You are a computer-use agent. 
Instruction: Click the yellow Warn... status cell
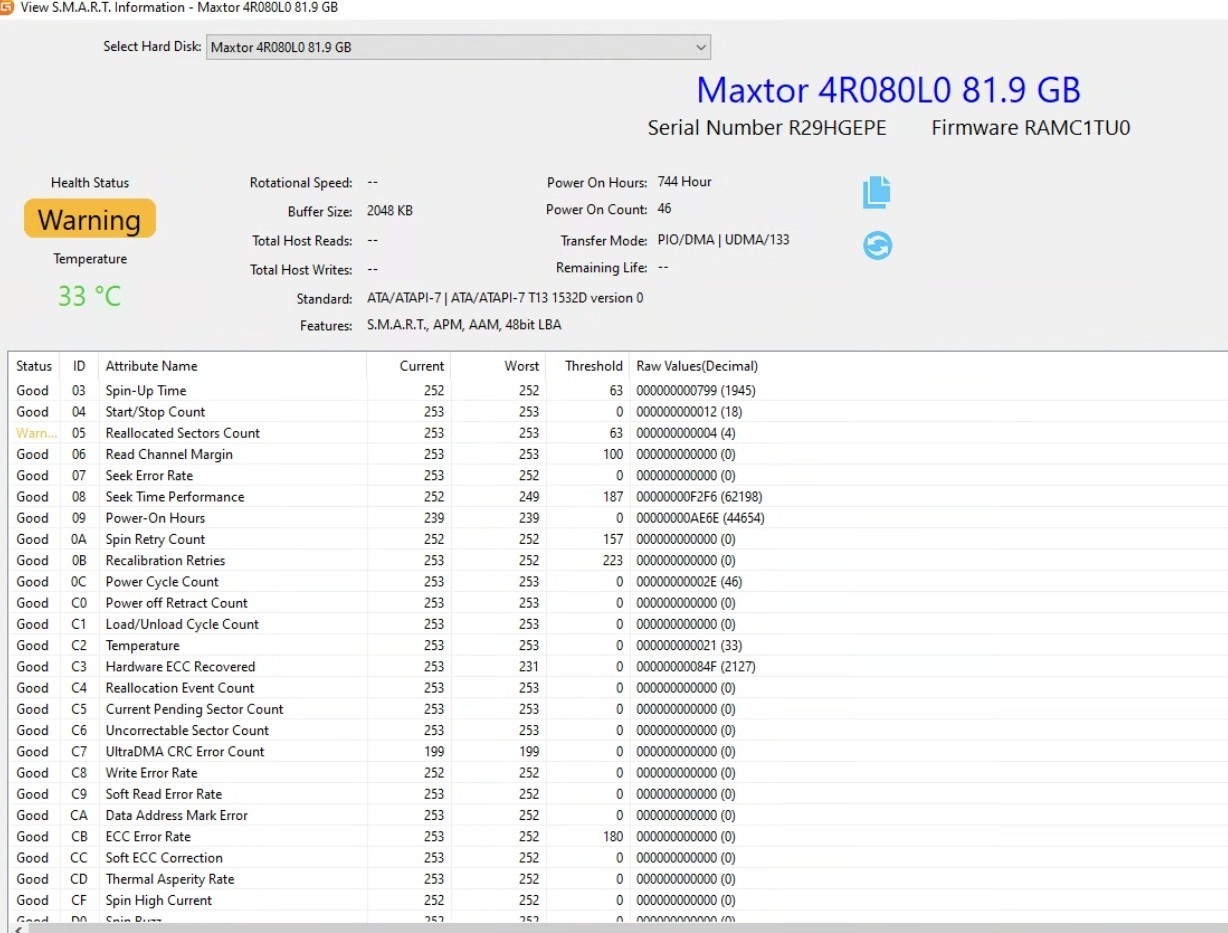pyautogui.click(x=37, y=433)
